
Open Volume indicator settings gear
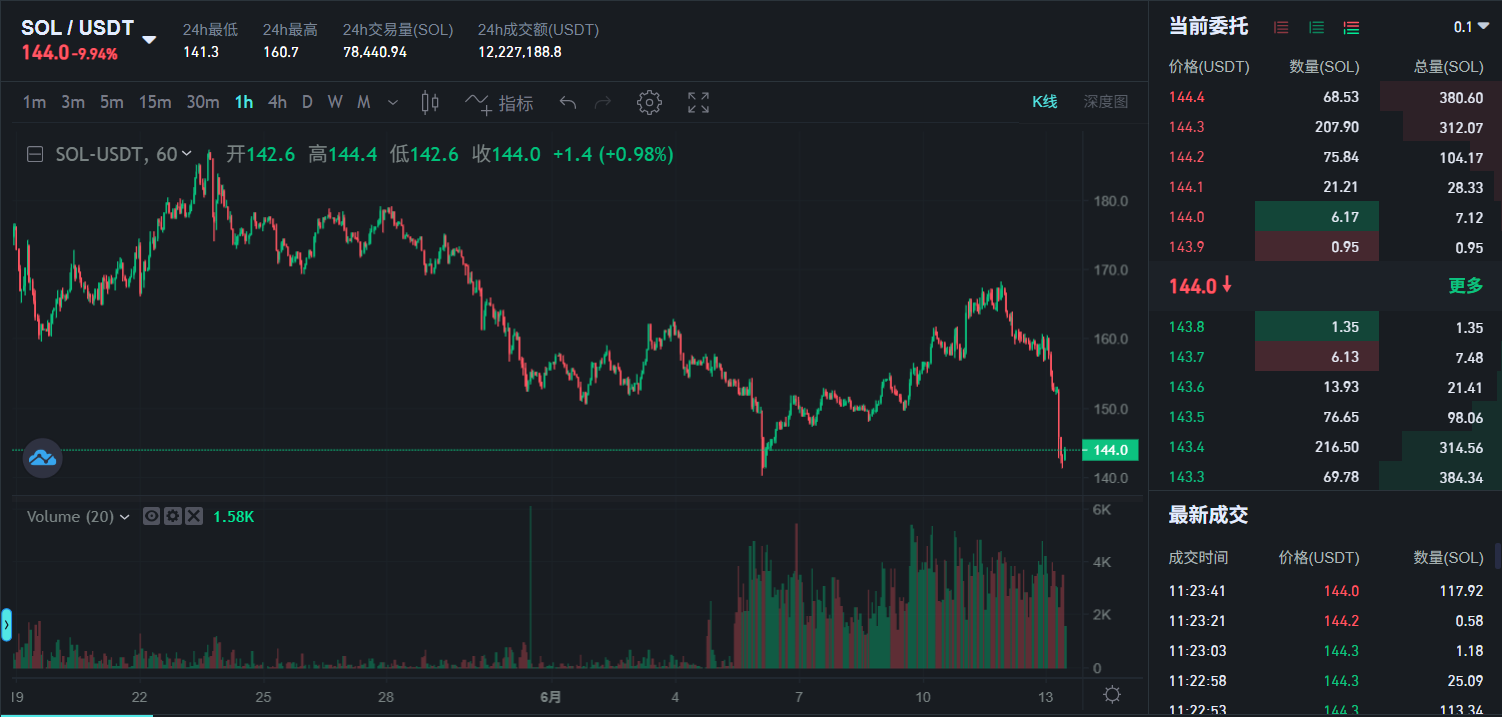[x=173, y=516]
